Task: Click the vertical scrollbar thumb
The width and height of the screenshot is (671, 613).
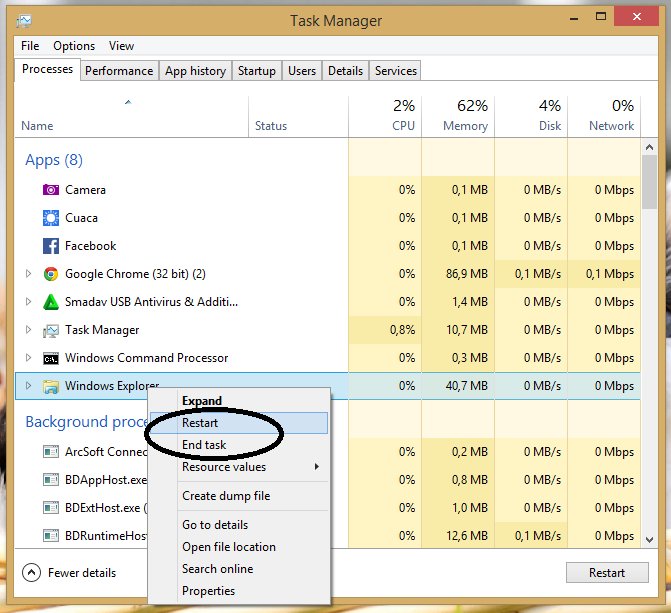Action: tap(649, 182)
